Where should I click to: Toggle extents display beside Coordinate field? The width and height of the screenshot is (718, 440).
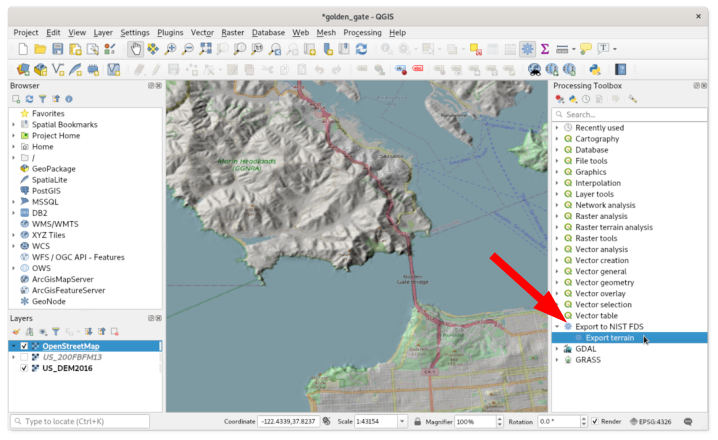[326, 421]
